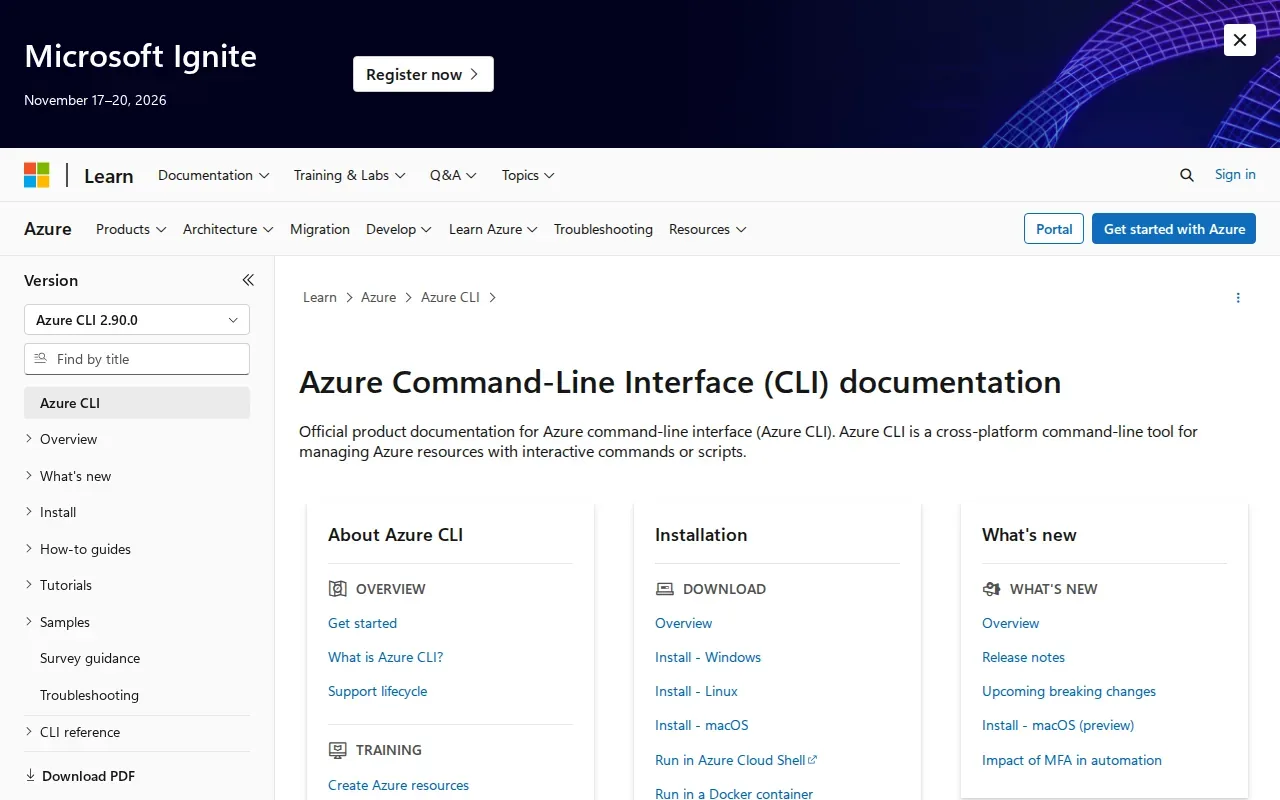This screenshot has height=800, width=1280.
Task: Open Overview link under What's new
Action: (x=1010, y=623)
